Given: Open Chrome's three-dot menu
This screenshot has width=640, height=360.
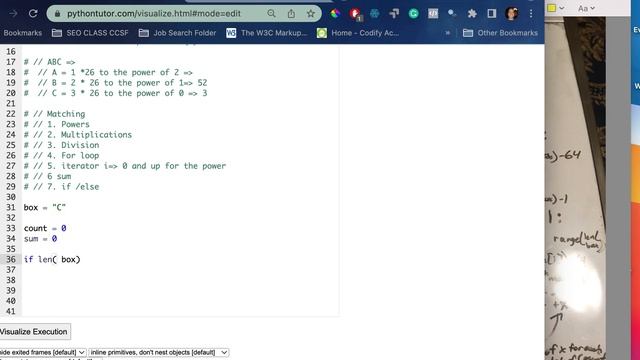Looking at the screenshot, I should [531, 13].
